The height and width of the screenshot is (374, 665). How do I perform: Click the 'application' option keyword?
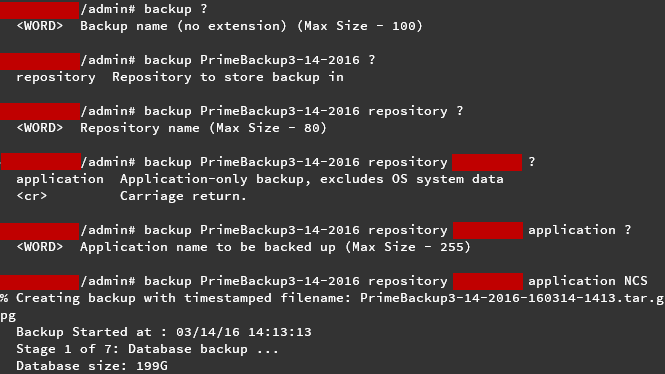[60, 179]
